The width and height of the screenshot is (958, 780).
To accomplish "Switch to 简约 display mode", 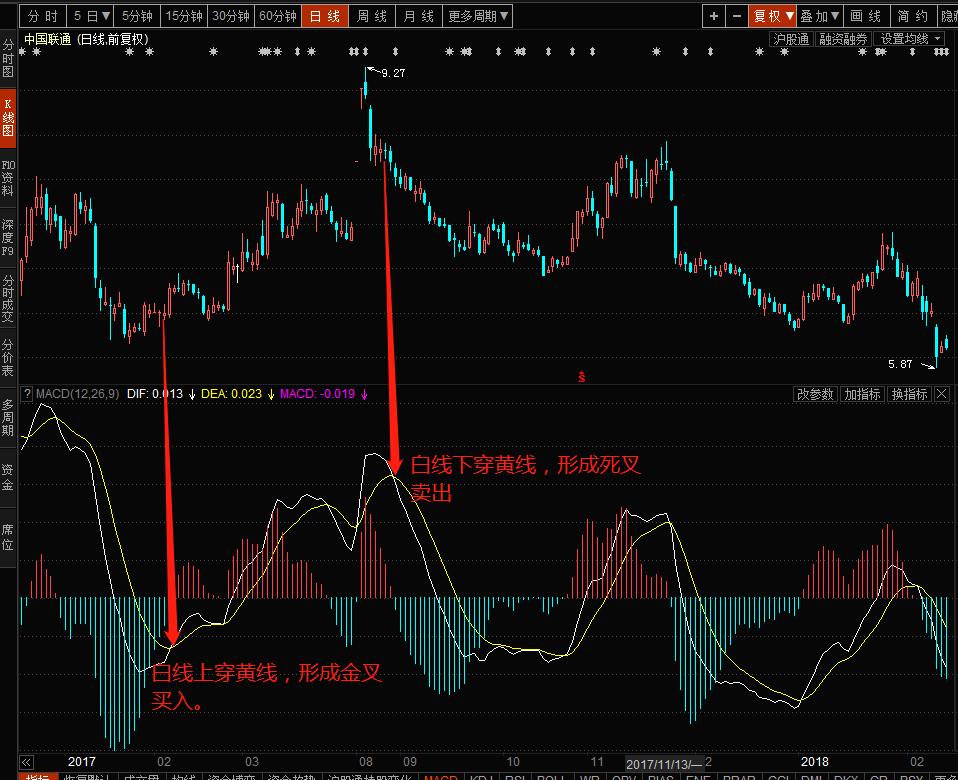I will click(911, 16).
